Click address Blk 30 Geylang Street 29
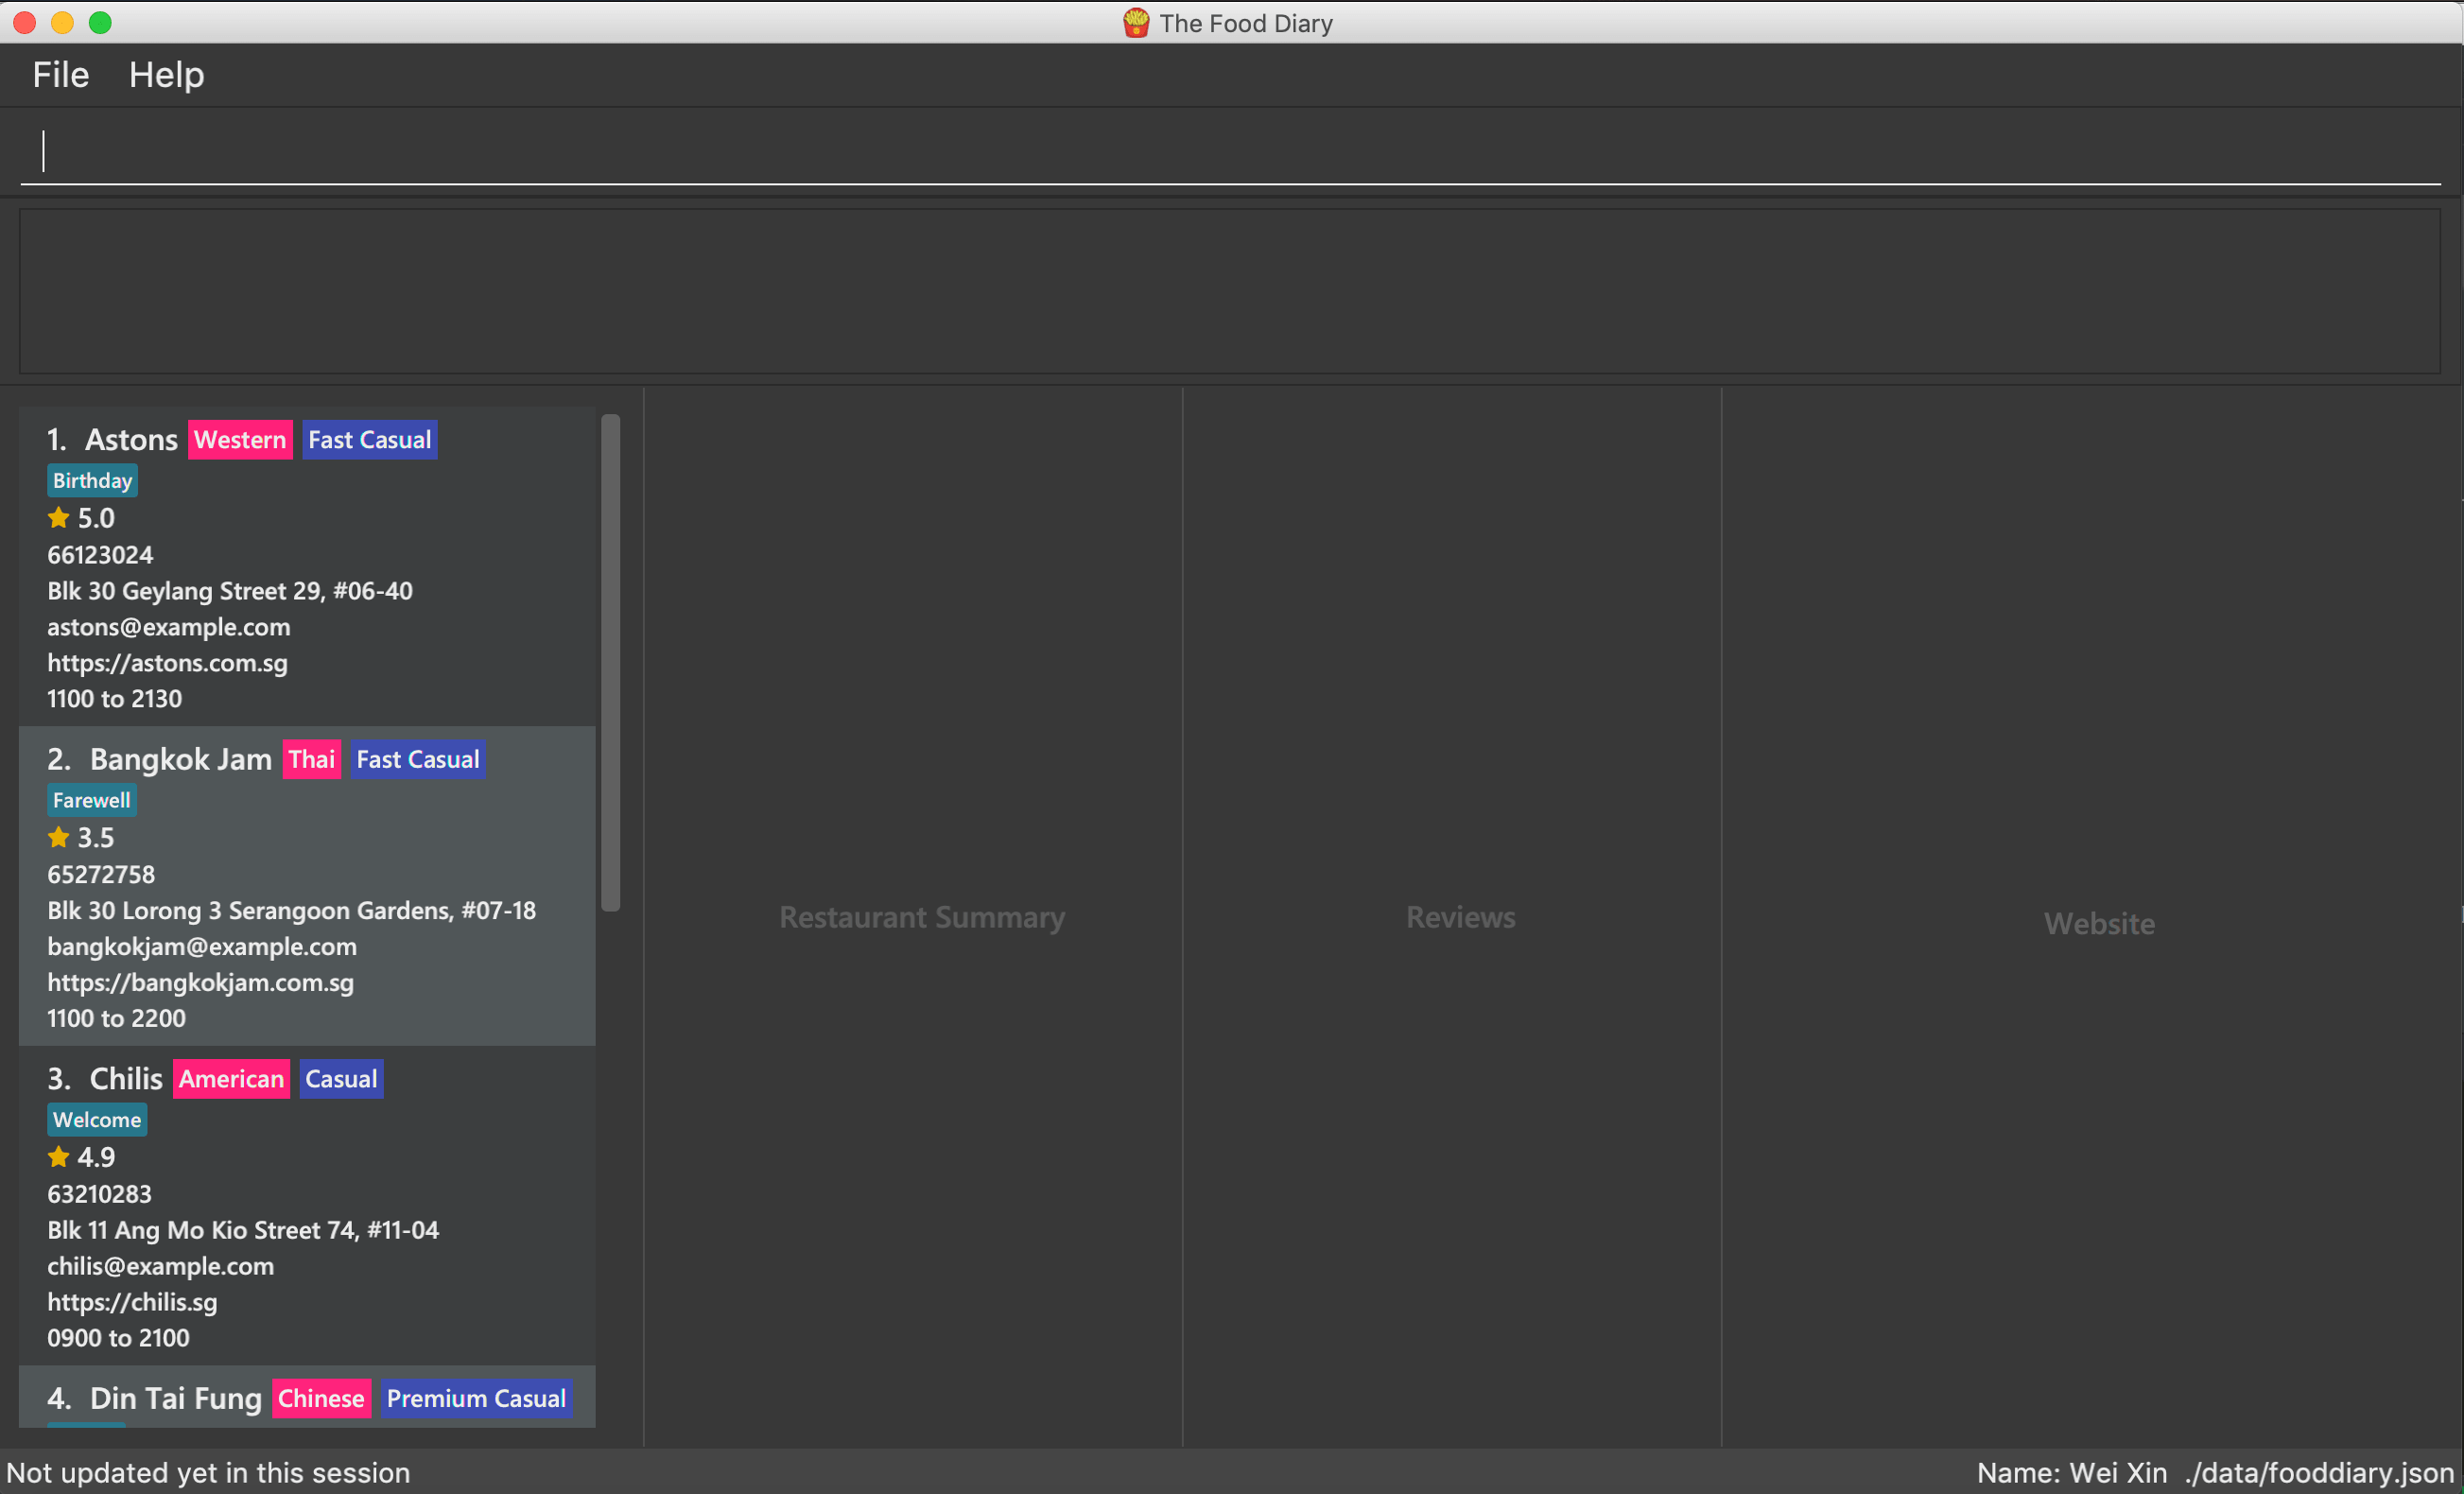 coord(230,591)
